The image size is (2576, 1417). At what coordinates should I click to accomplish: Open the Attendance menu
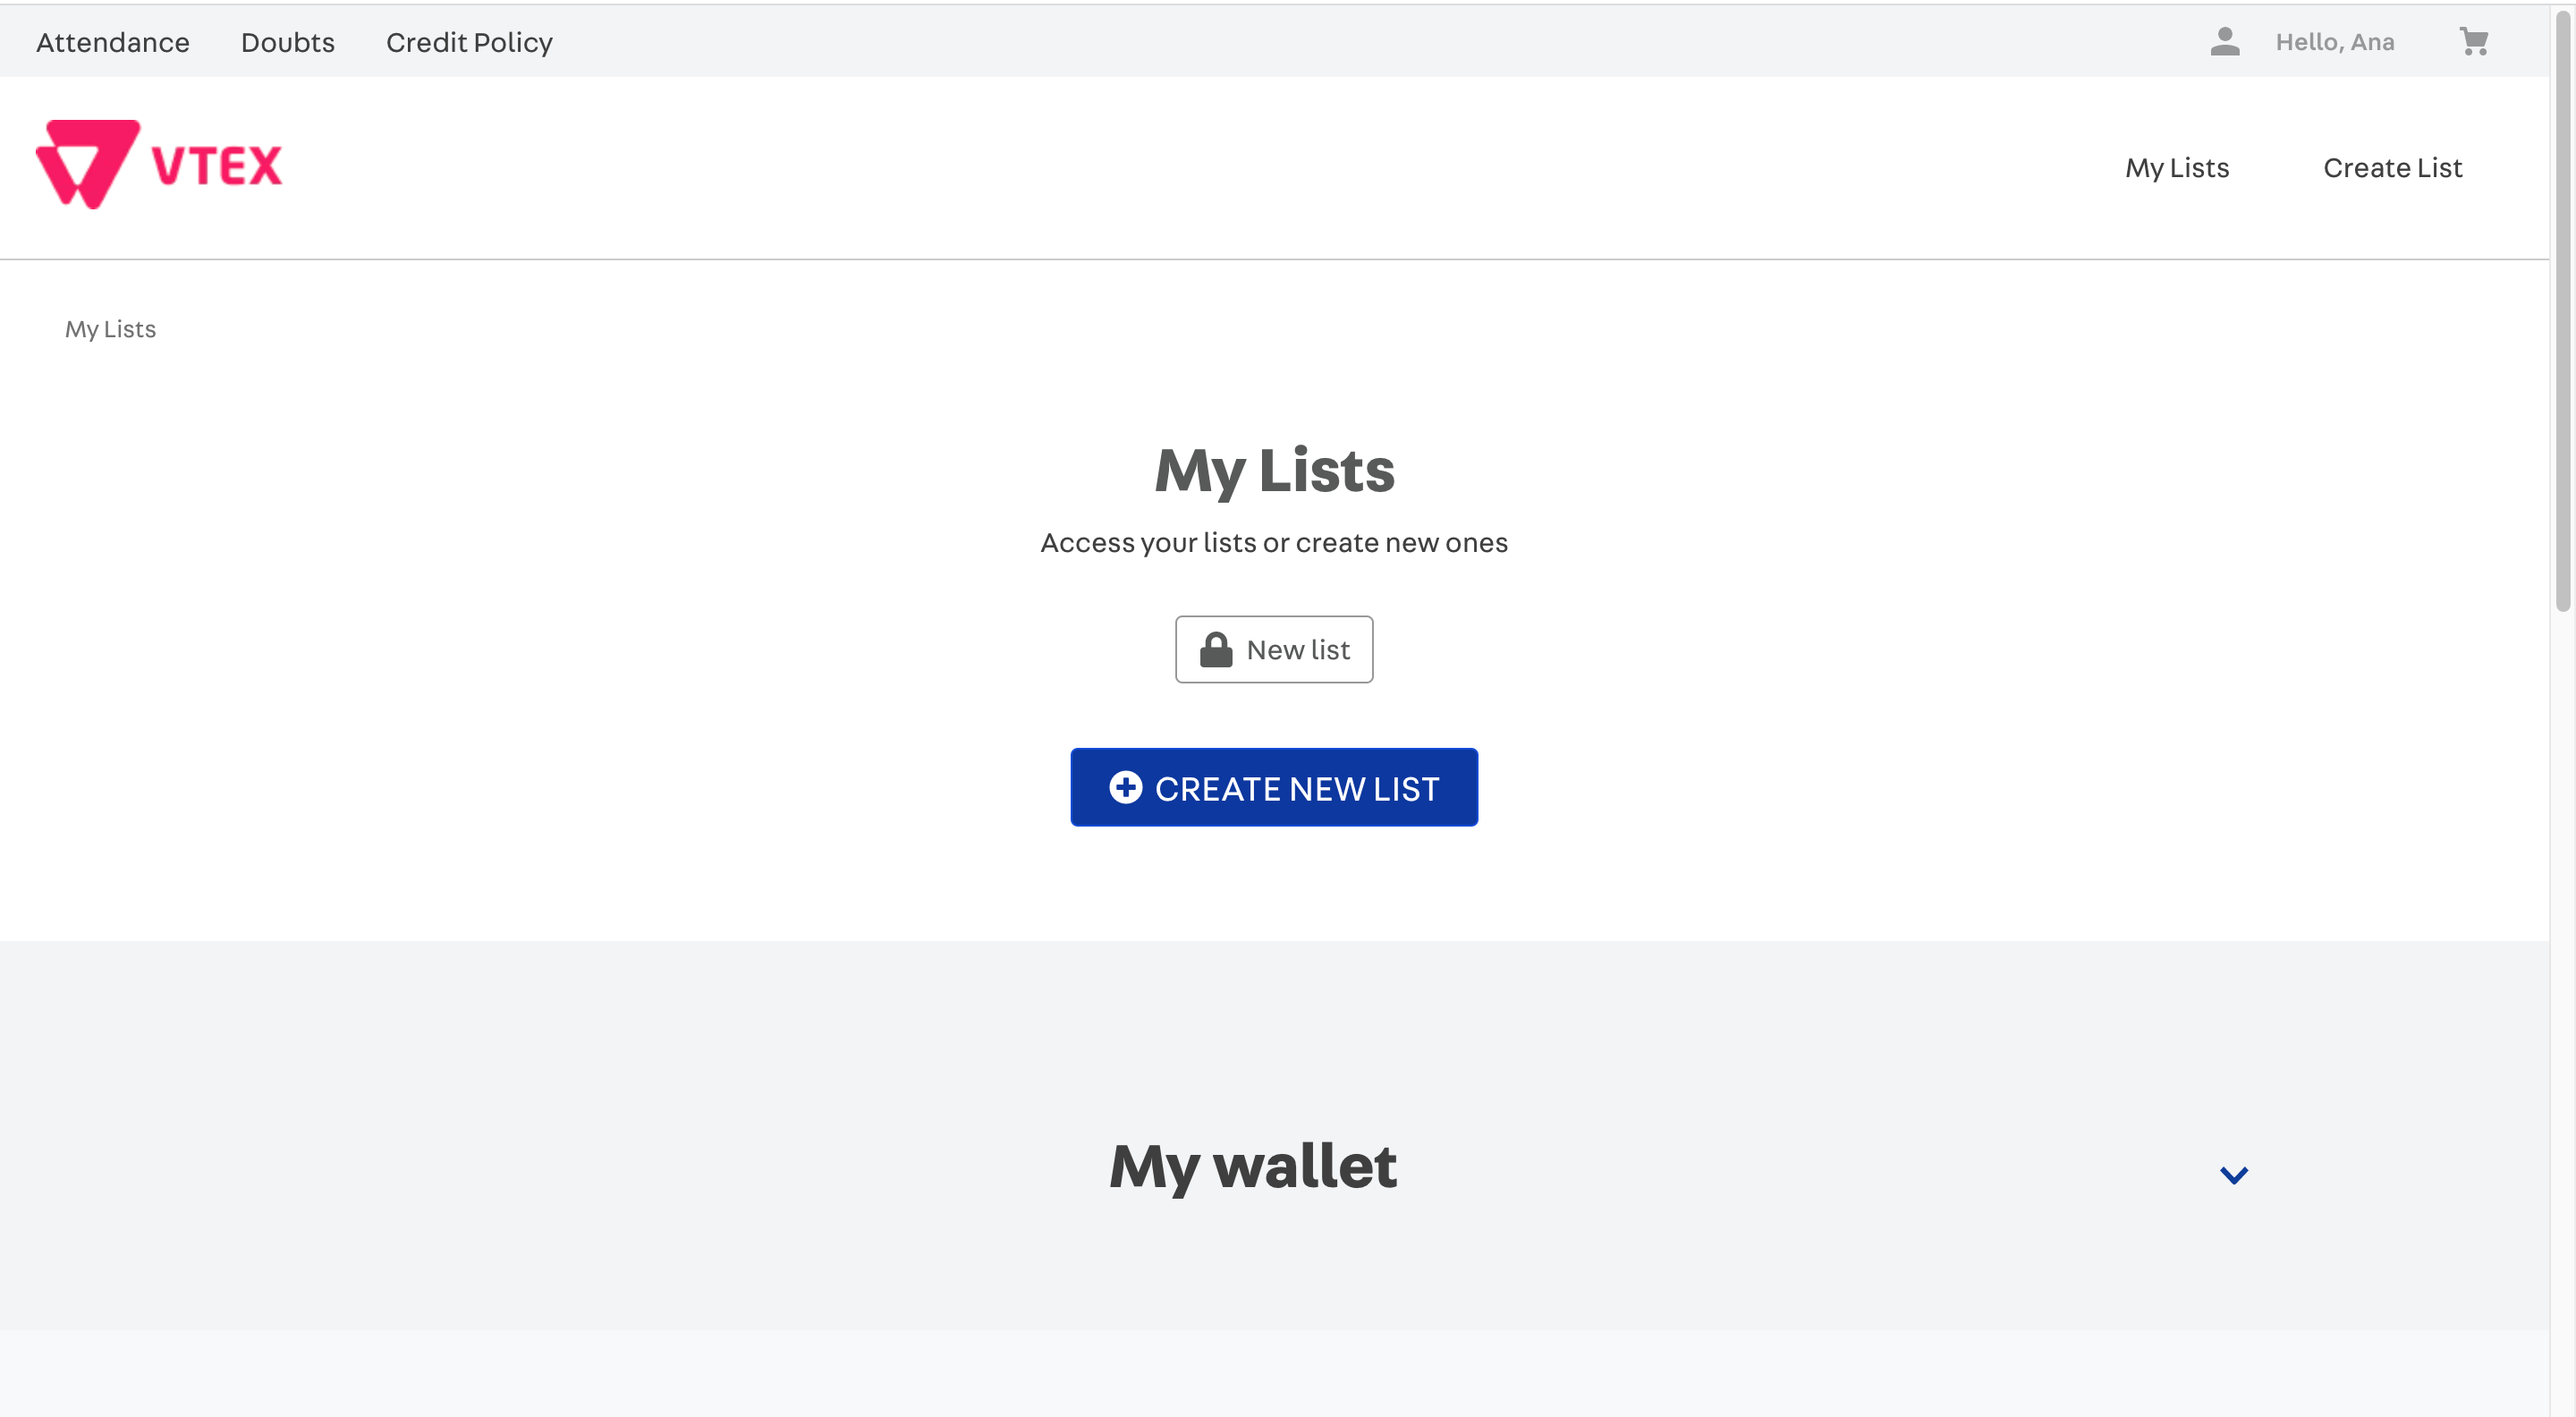click(x=112, y=42)
